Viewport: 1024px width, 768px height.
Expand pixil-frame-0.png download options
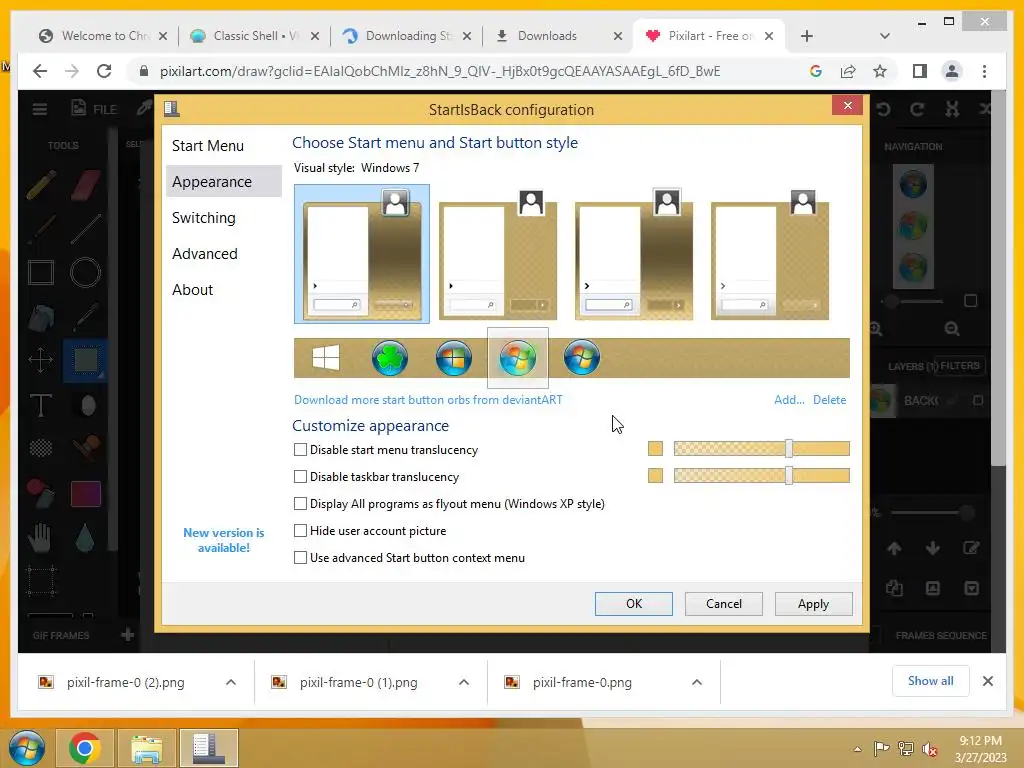(x=697, y=682)
